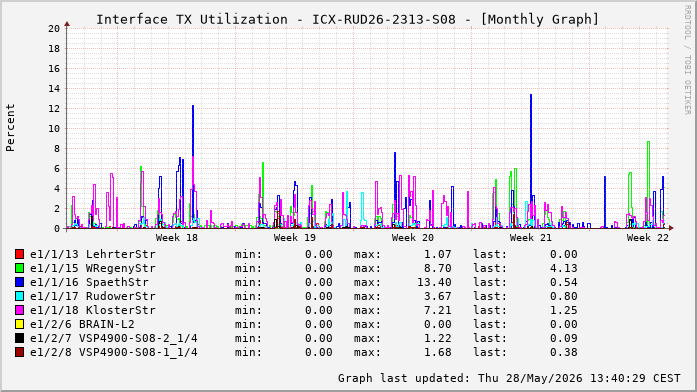
Task: Click the green swatch for e1/1/15 WRegenyStr
Action: pyautogui.click(x=19, y=268)
